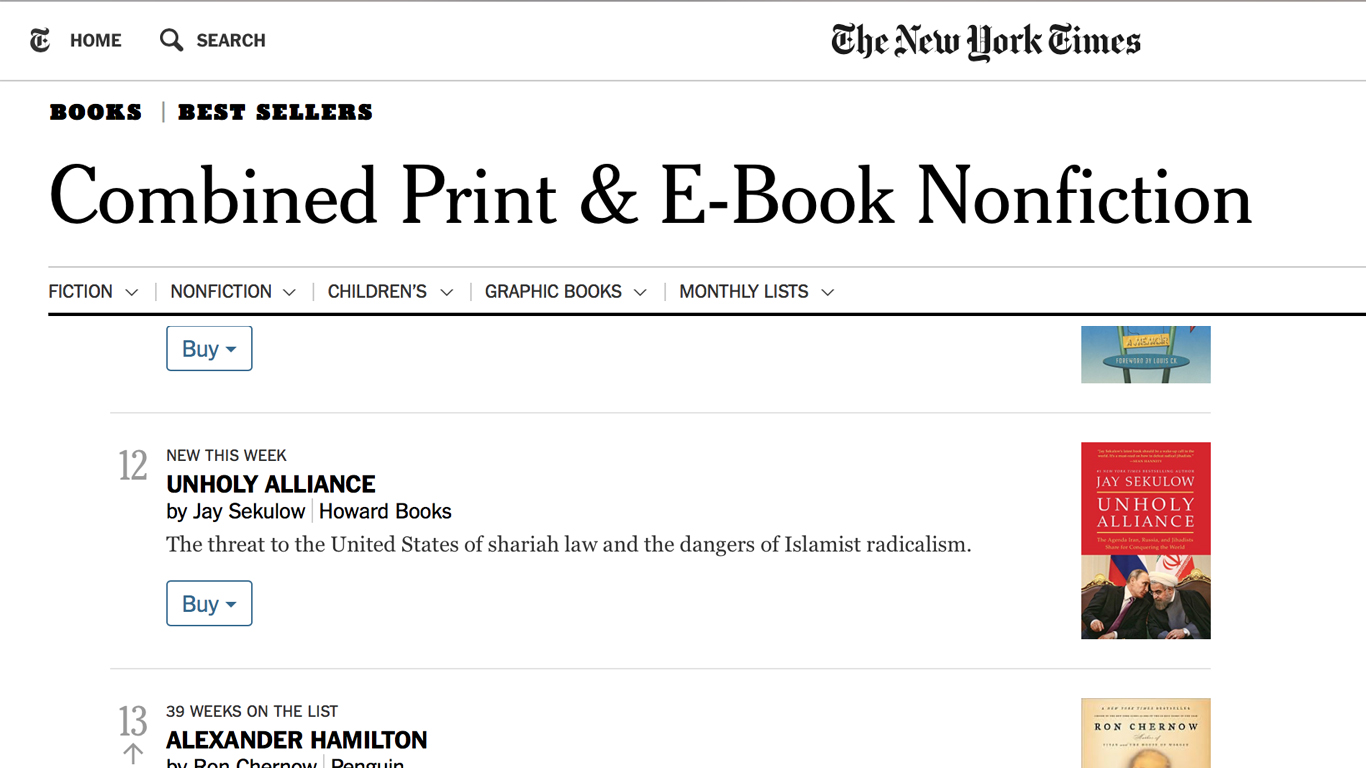
Task: Click the Ron Chernow book cover thumbnail
Action: click(1146, 733)
